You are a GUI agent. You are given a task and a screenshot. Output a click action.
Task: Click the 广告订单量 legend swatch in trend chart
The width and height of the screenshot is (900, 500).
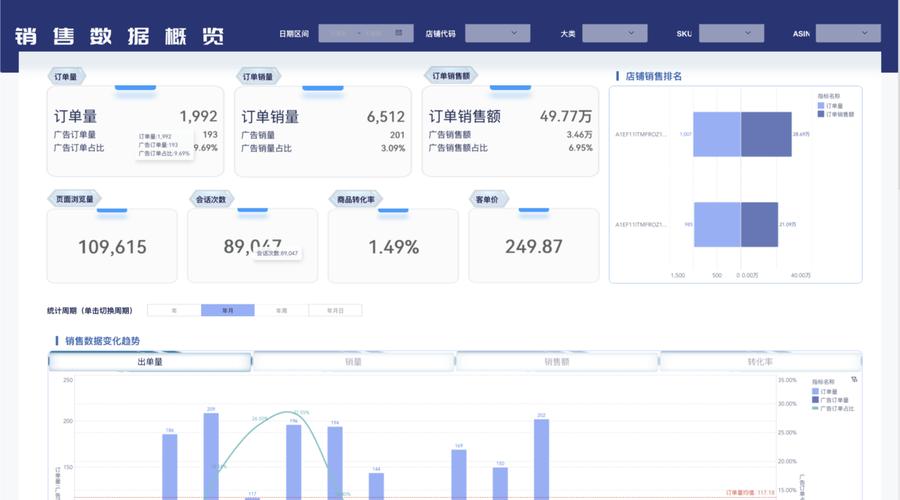pyautogui.click(x=815, y=400)
